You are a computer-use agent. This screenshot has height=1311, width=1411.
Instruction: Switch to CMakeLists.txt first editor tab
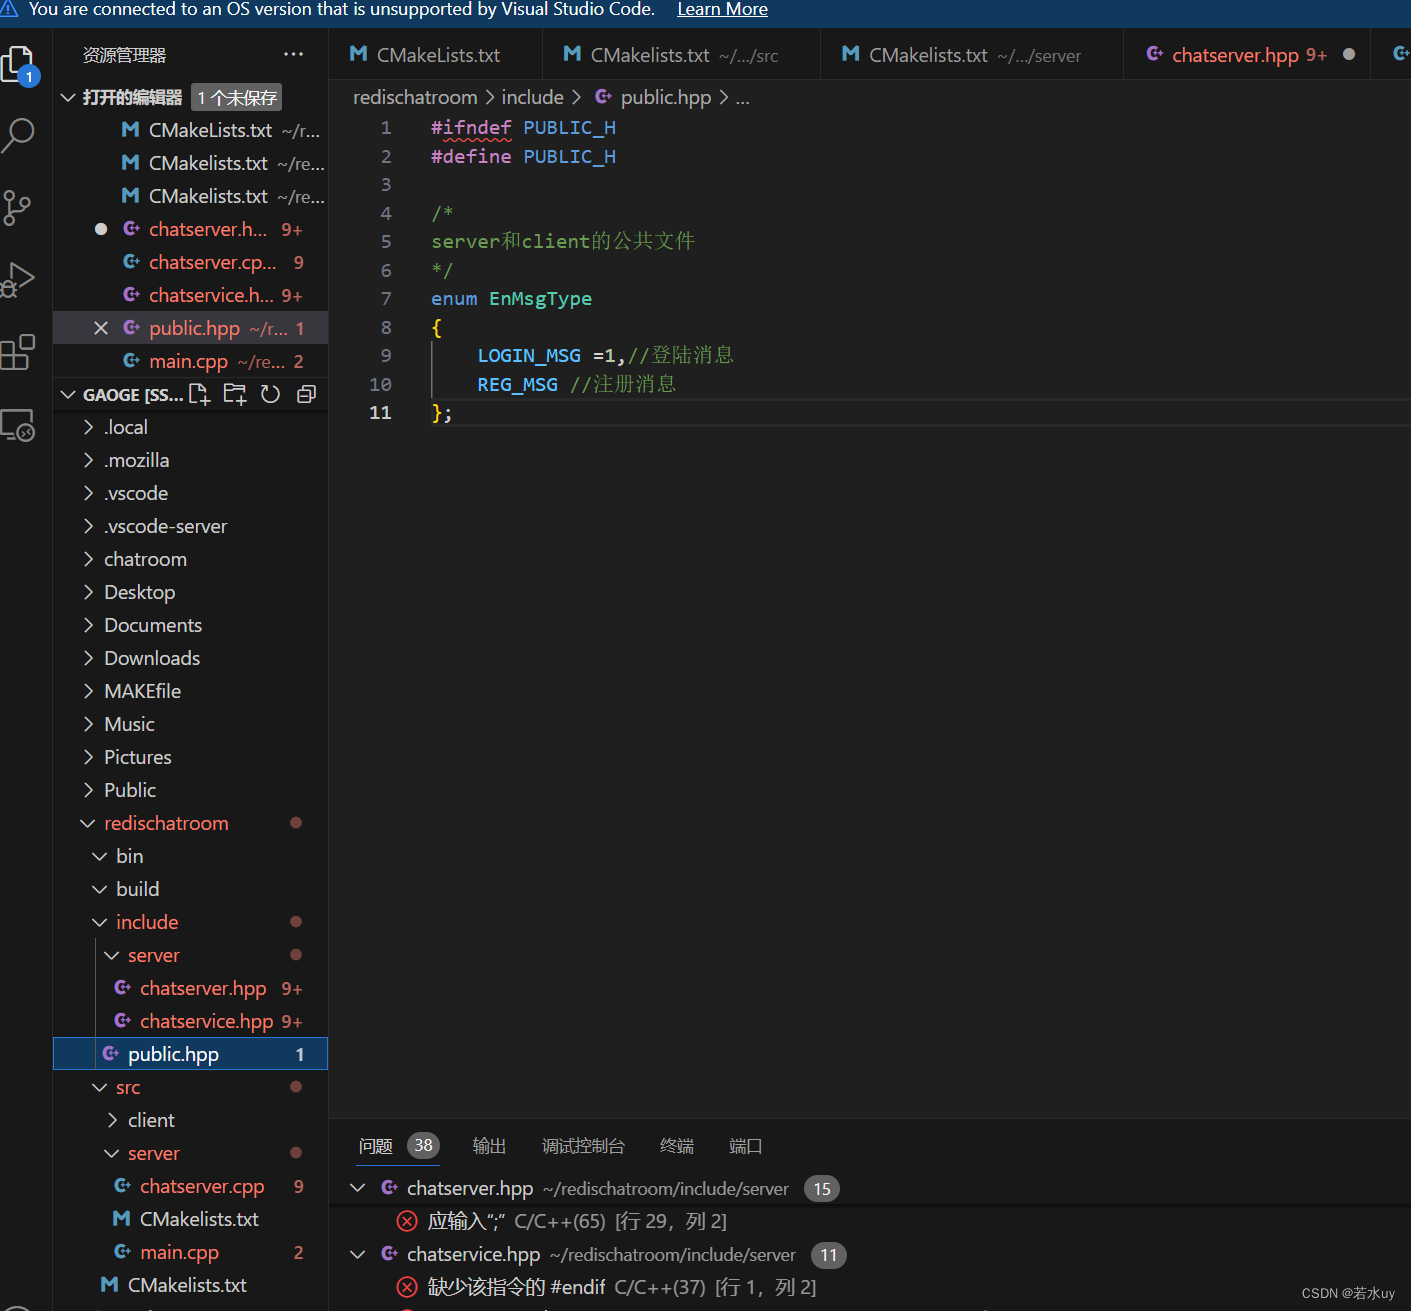(x=435, y=55)
